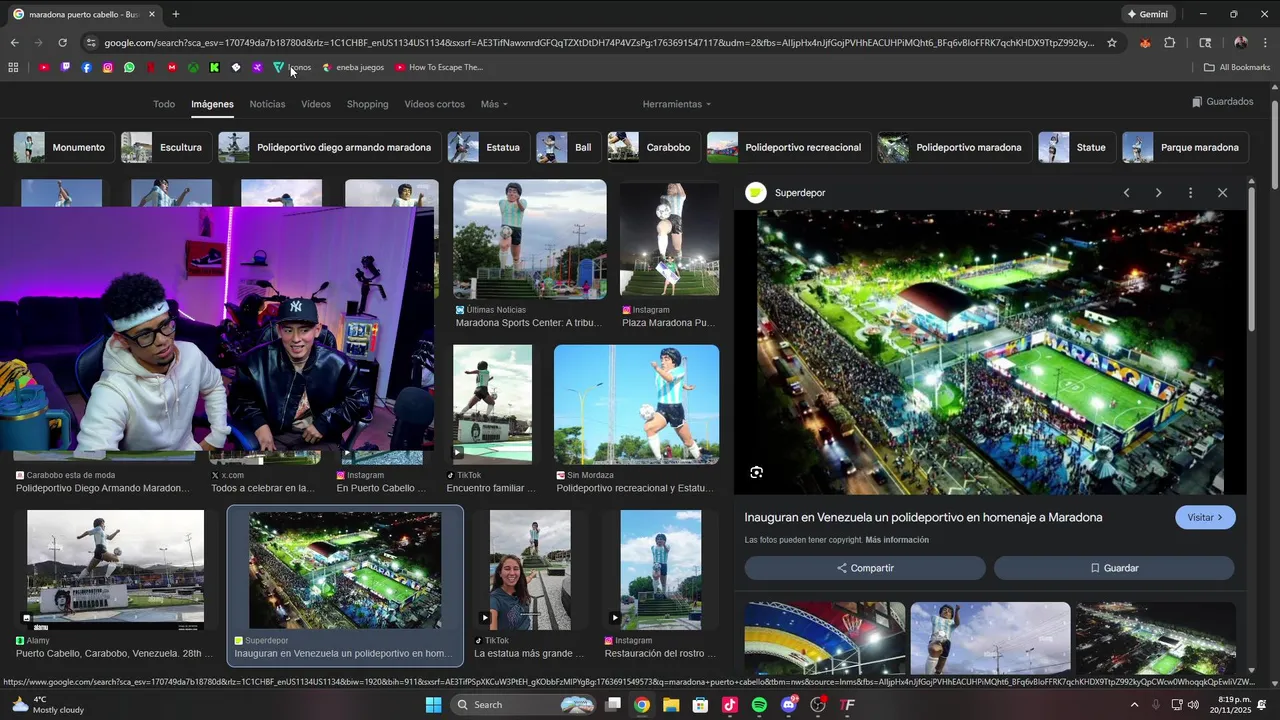Expand the Herramientas dropdown

point(677,104)
